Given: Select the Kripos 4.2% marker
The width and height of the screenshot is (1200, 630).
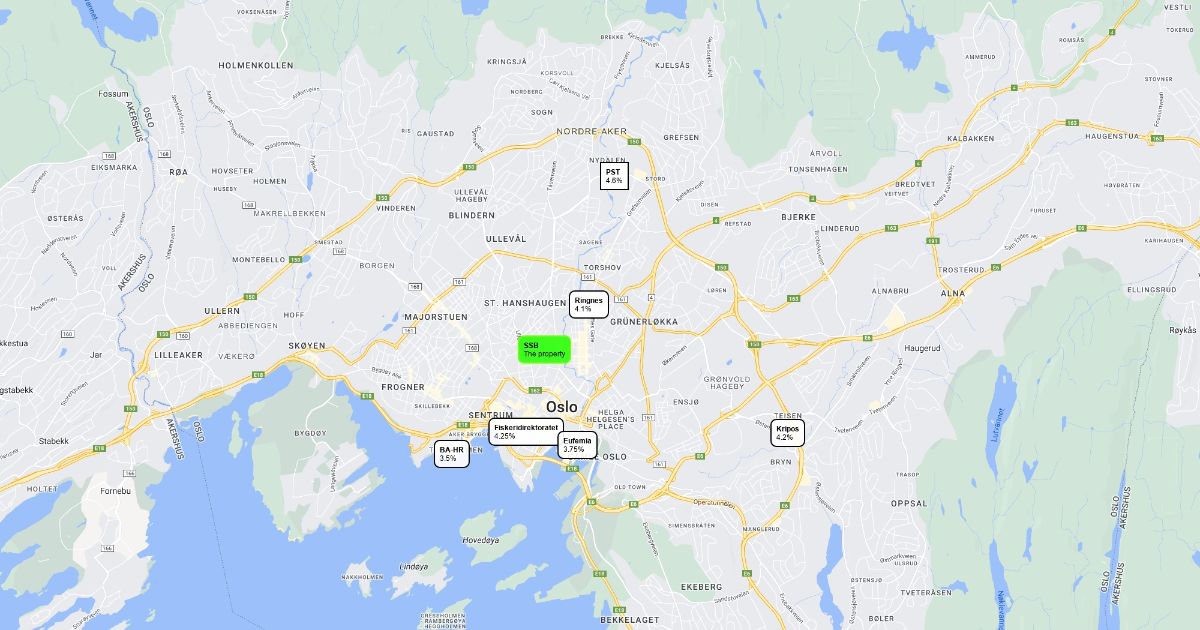Looking at the screenshot, I should coord(787,433).
